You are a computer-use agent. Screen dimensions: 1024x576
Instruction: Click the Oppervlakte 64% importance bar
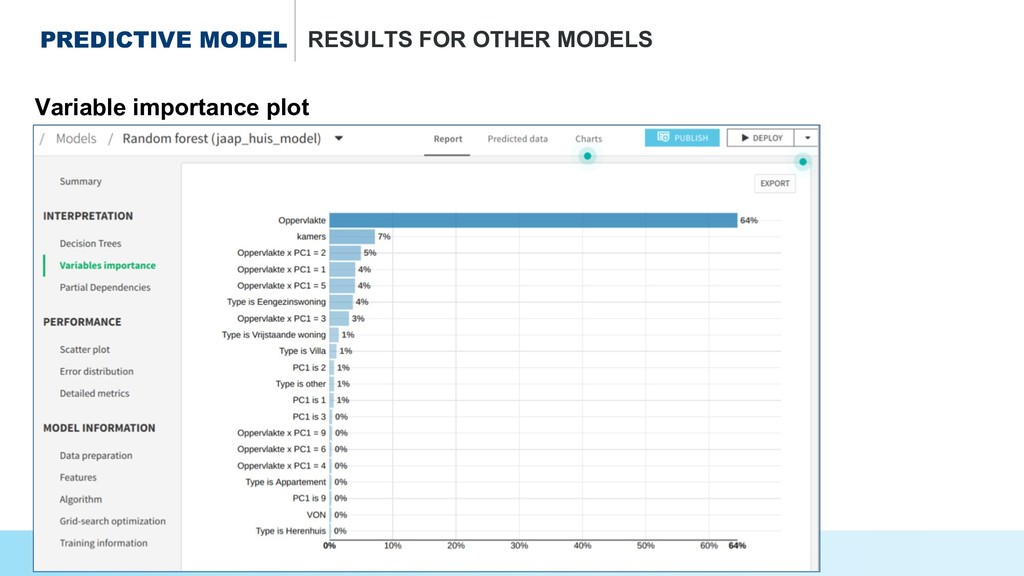tap(533, 220)
